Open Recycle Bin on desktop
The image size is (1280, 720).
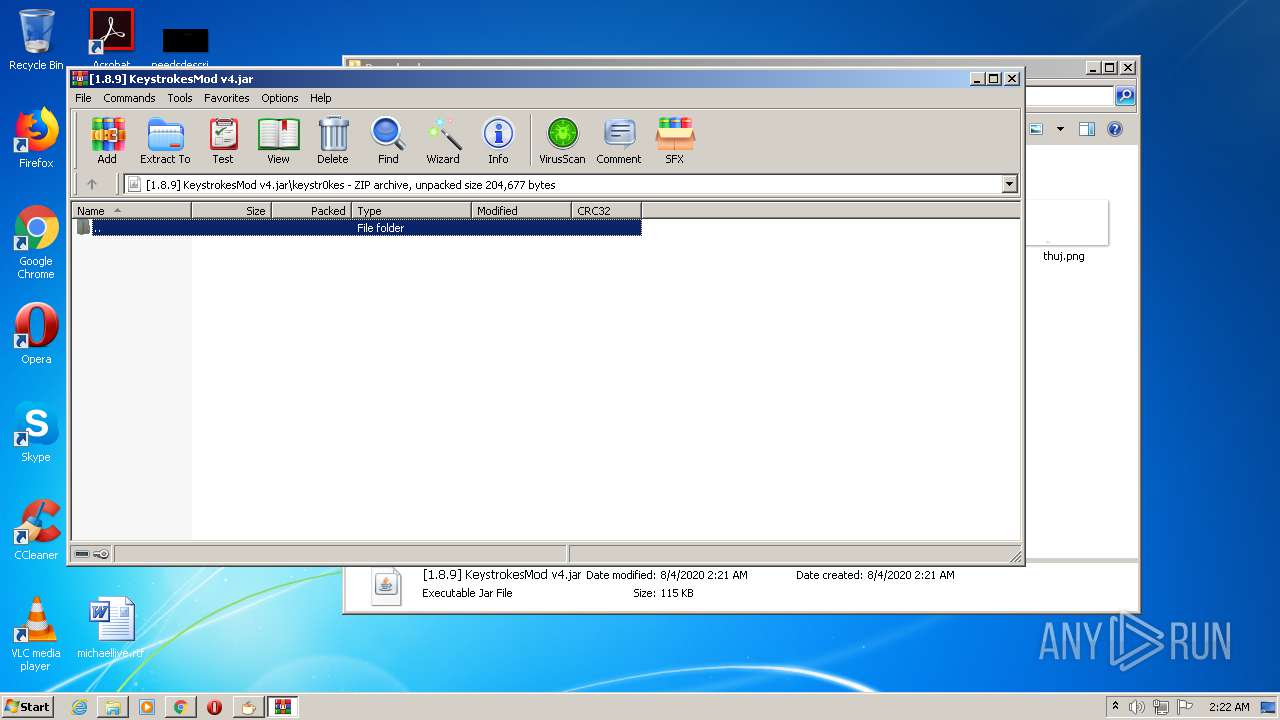[36, 40]
